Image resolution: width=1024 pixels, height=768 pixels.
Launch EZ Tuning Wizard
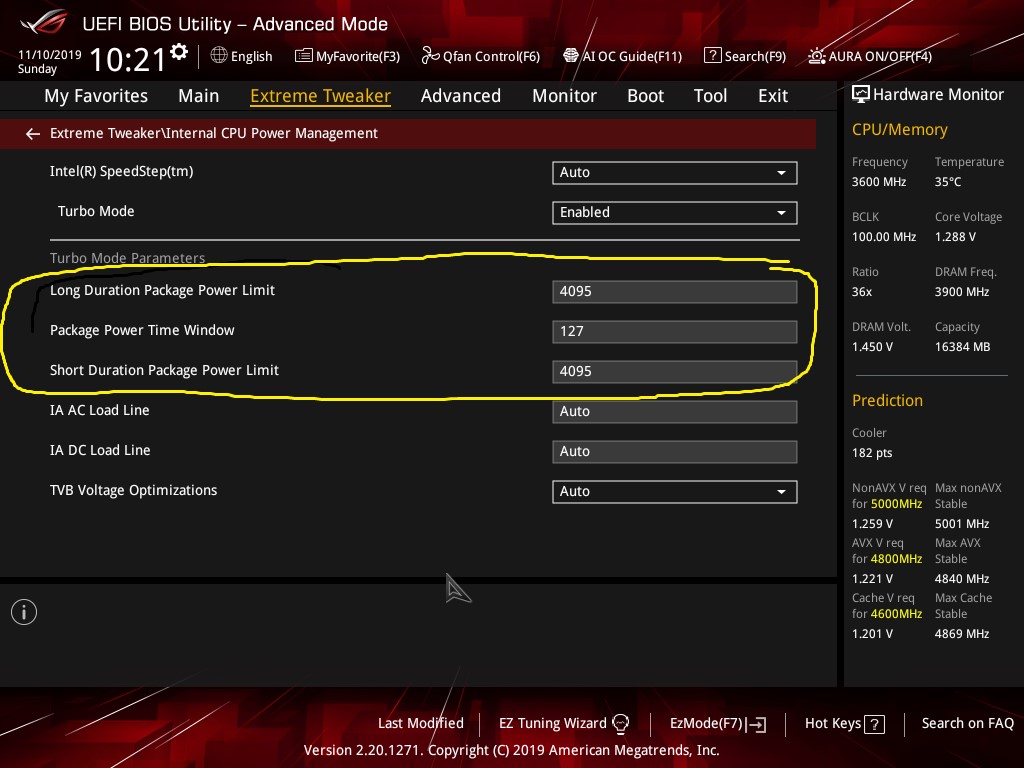[564, 723]
